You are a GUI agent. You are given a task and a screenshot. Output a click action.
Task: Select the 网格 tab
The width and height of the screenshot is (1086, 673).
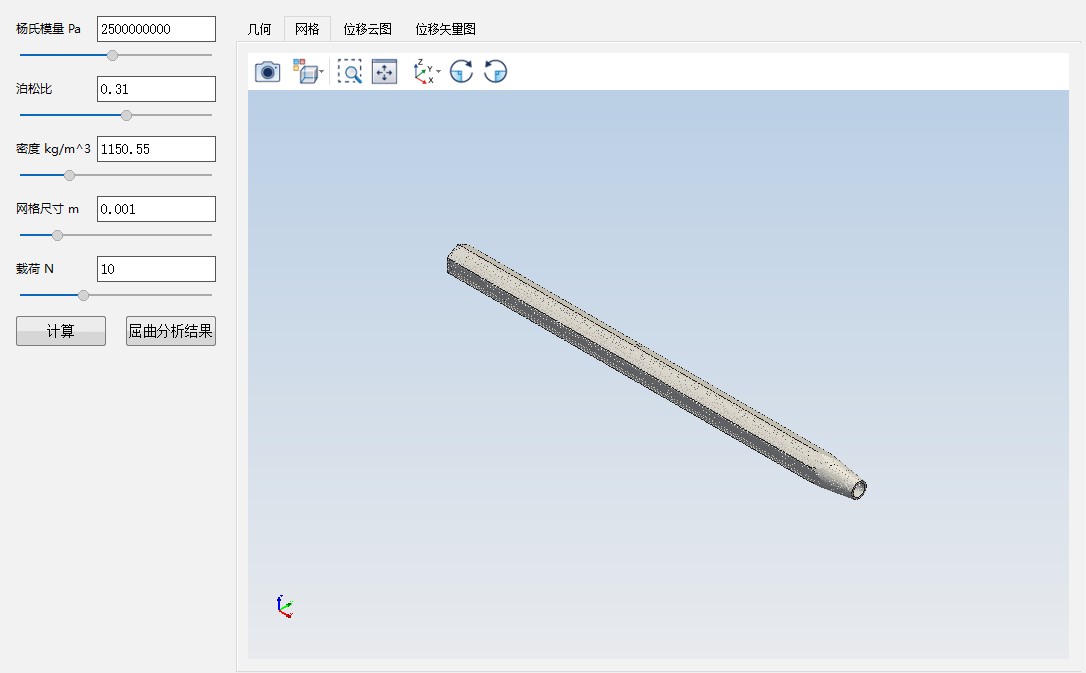tap(307, 29)
